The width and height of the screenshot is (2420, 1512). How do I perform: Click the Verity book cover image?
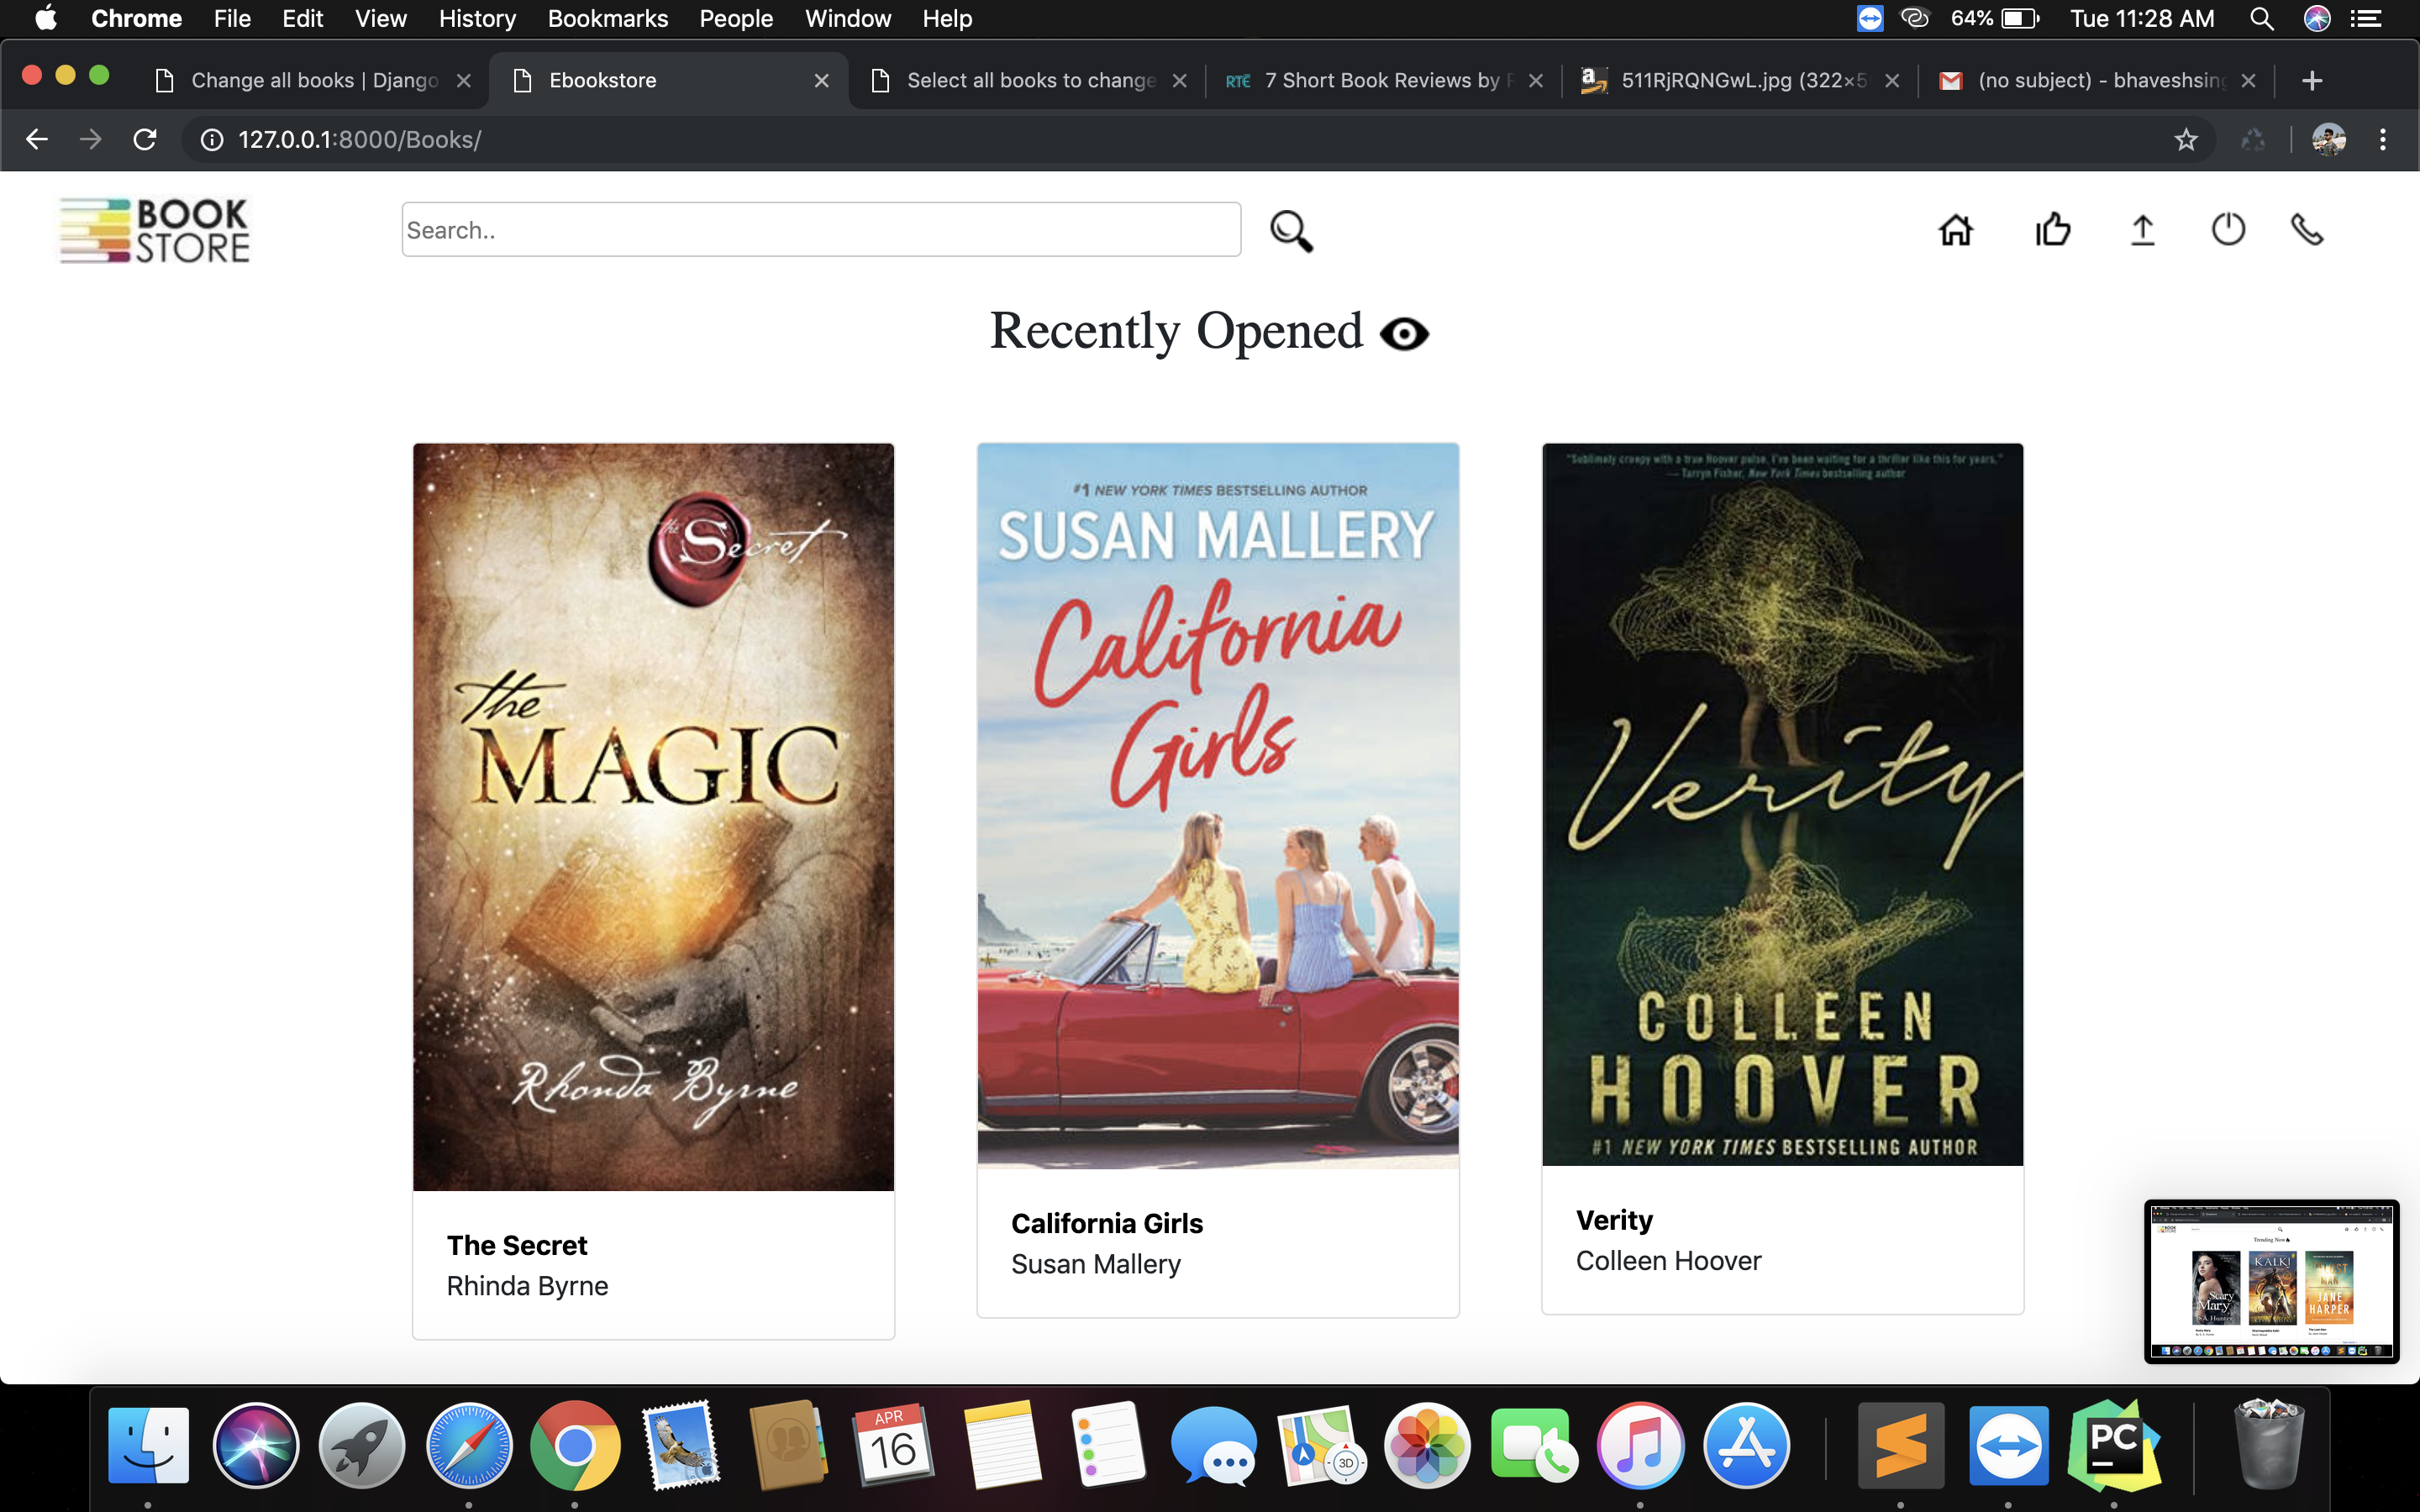point(1782,804)
